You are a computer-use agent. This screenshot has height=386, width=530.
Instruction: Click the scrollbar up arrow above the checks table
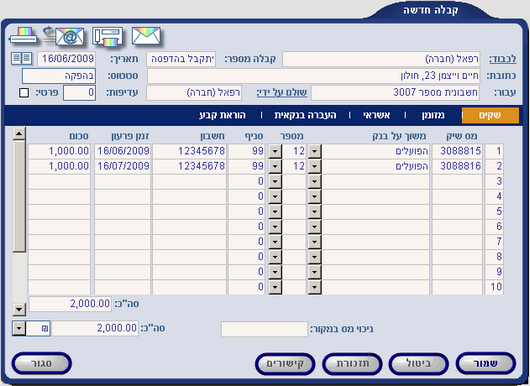pyautogui.click(x=19, y=134)
